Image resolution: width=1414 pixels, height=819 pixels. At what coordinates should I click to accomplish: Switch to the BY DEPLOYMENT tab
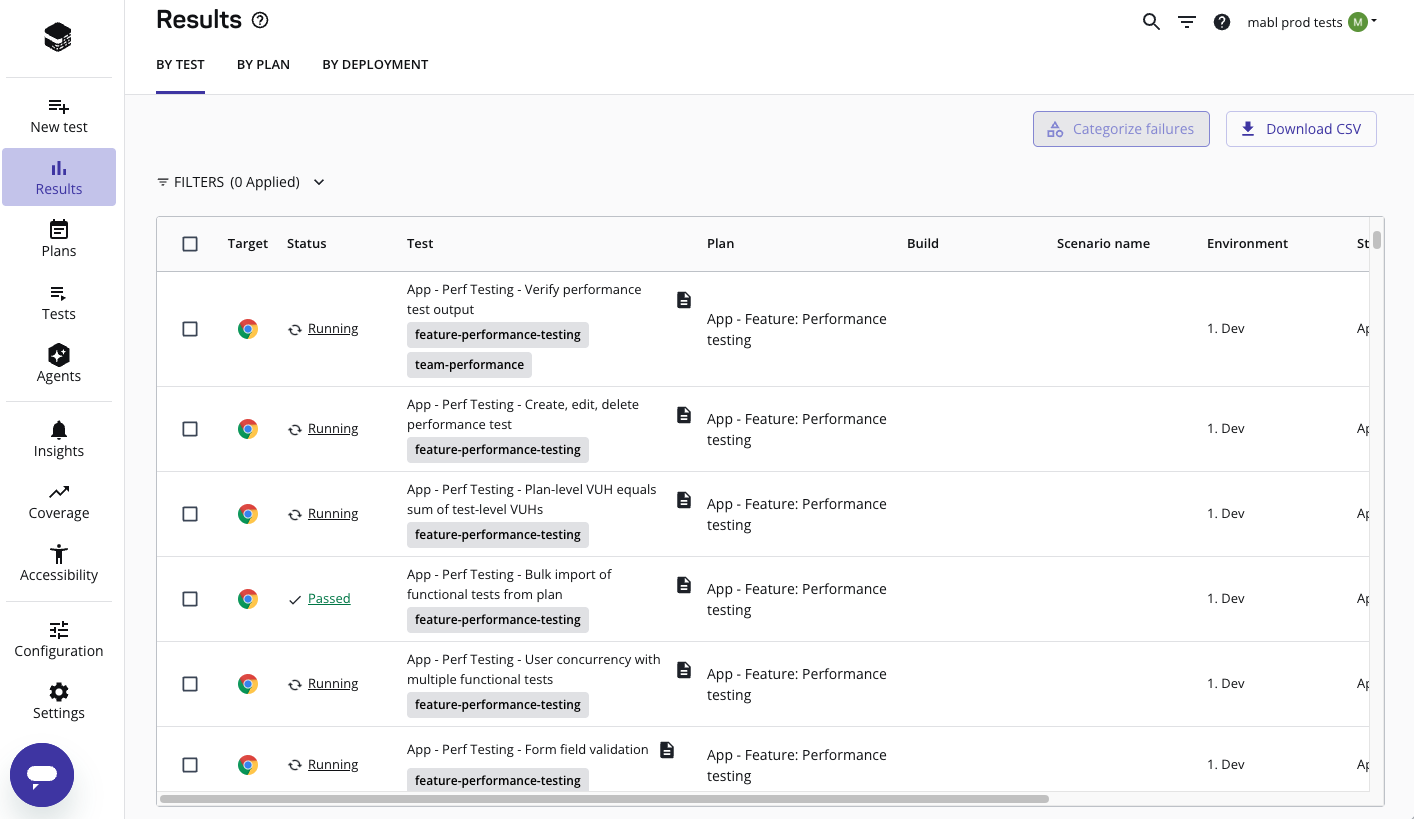tap(375, 65)
